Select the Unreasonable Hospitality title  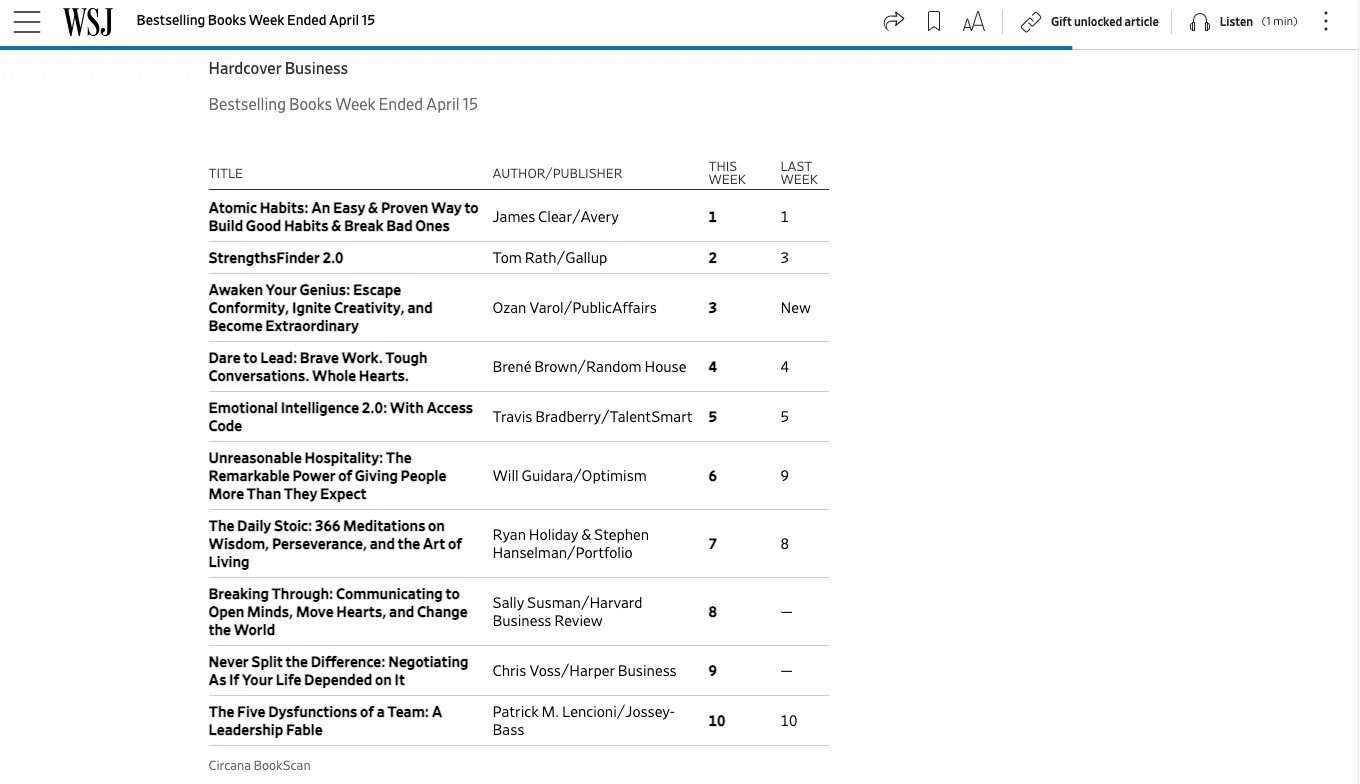click(327, 476)
